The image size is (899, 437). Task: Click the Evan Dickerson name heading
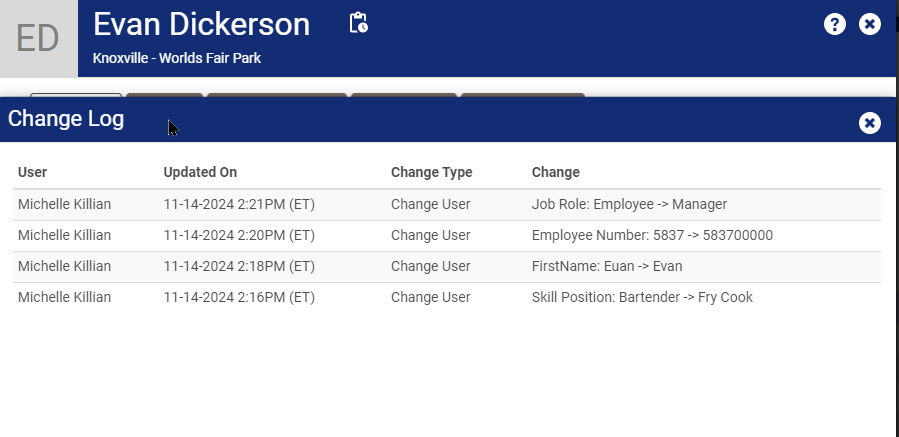201,25
